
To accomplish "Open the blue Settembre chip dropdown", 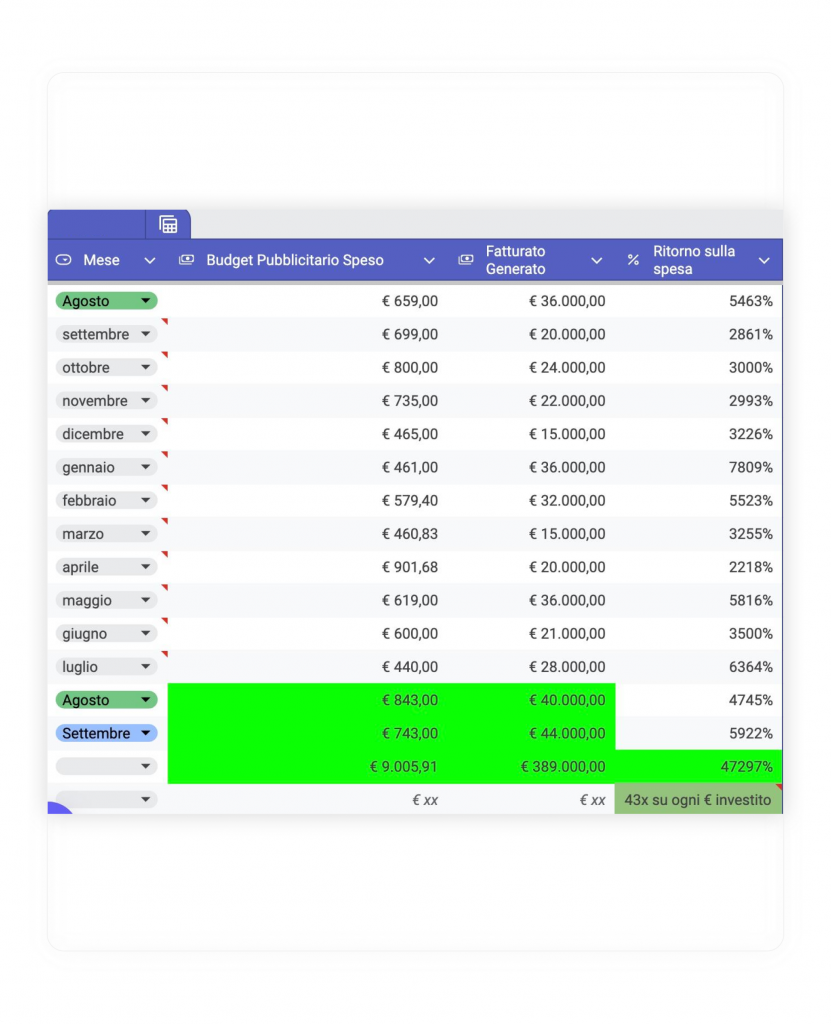I will click(x=147, y=733).
